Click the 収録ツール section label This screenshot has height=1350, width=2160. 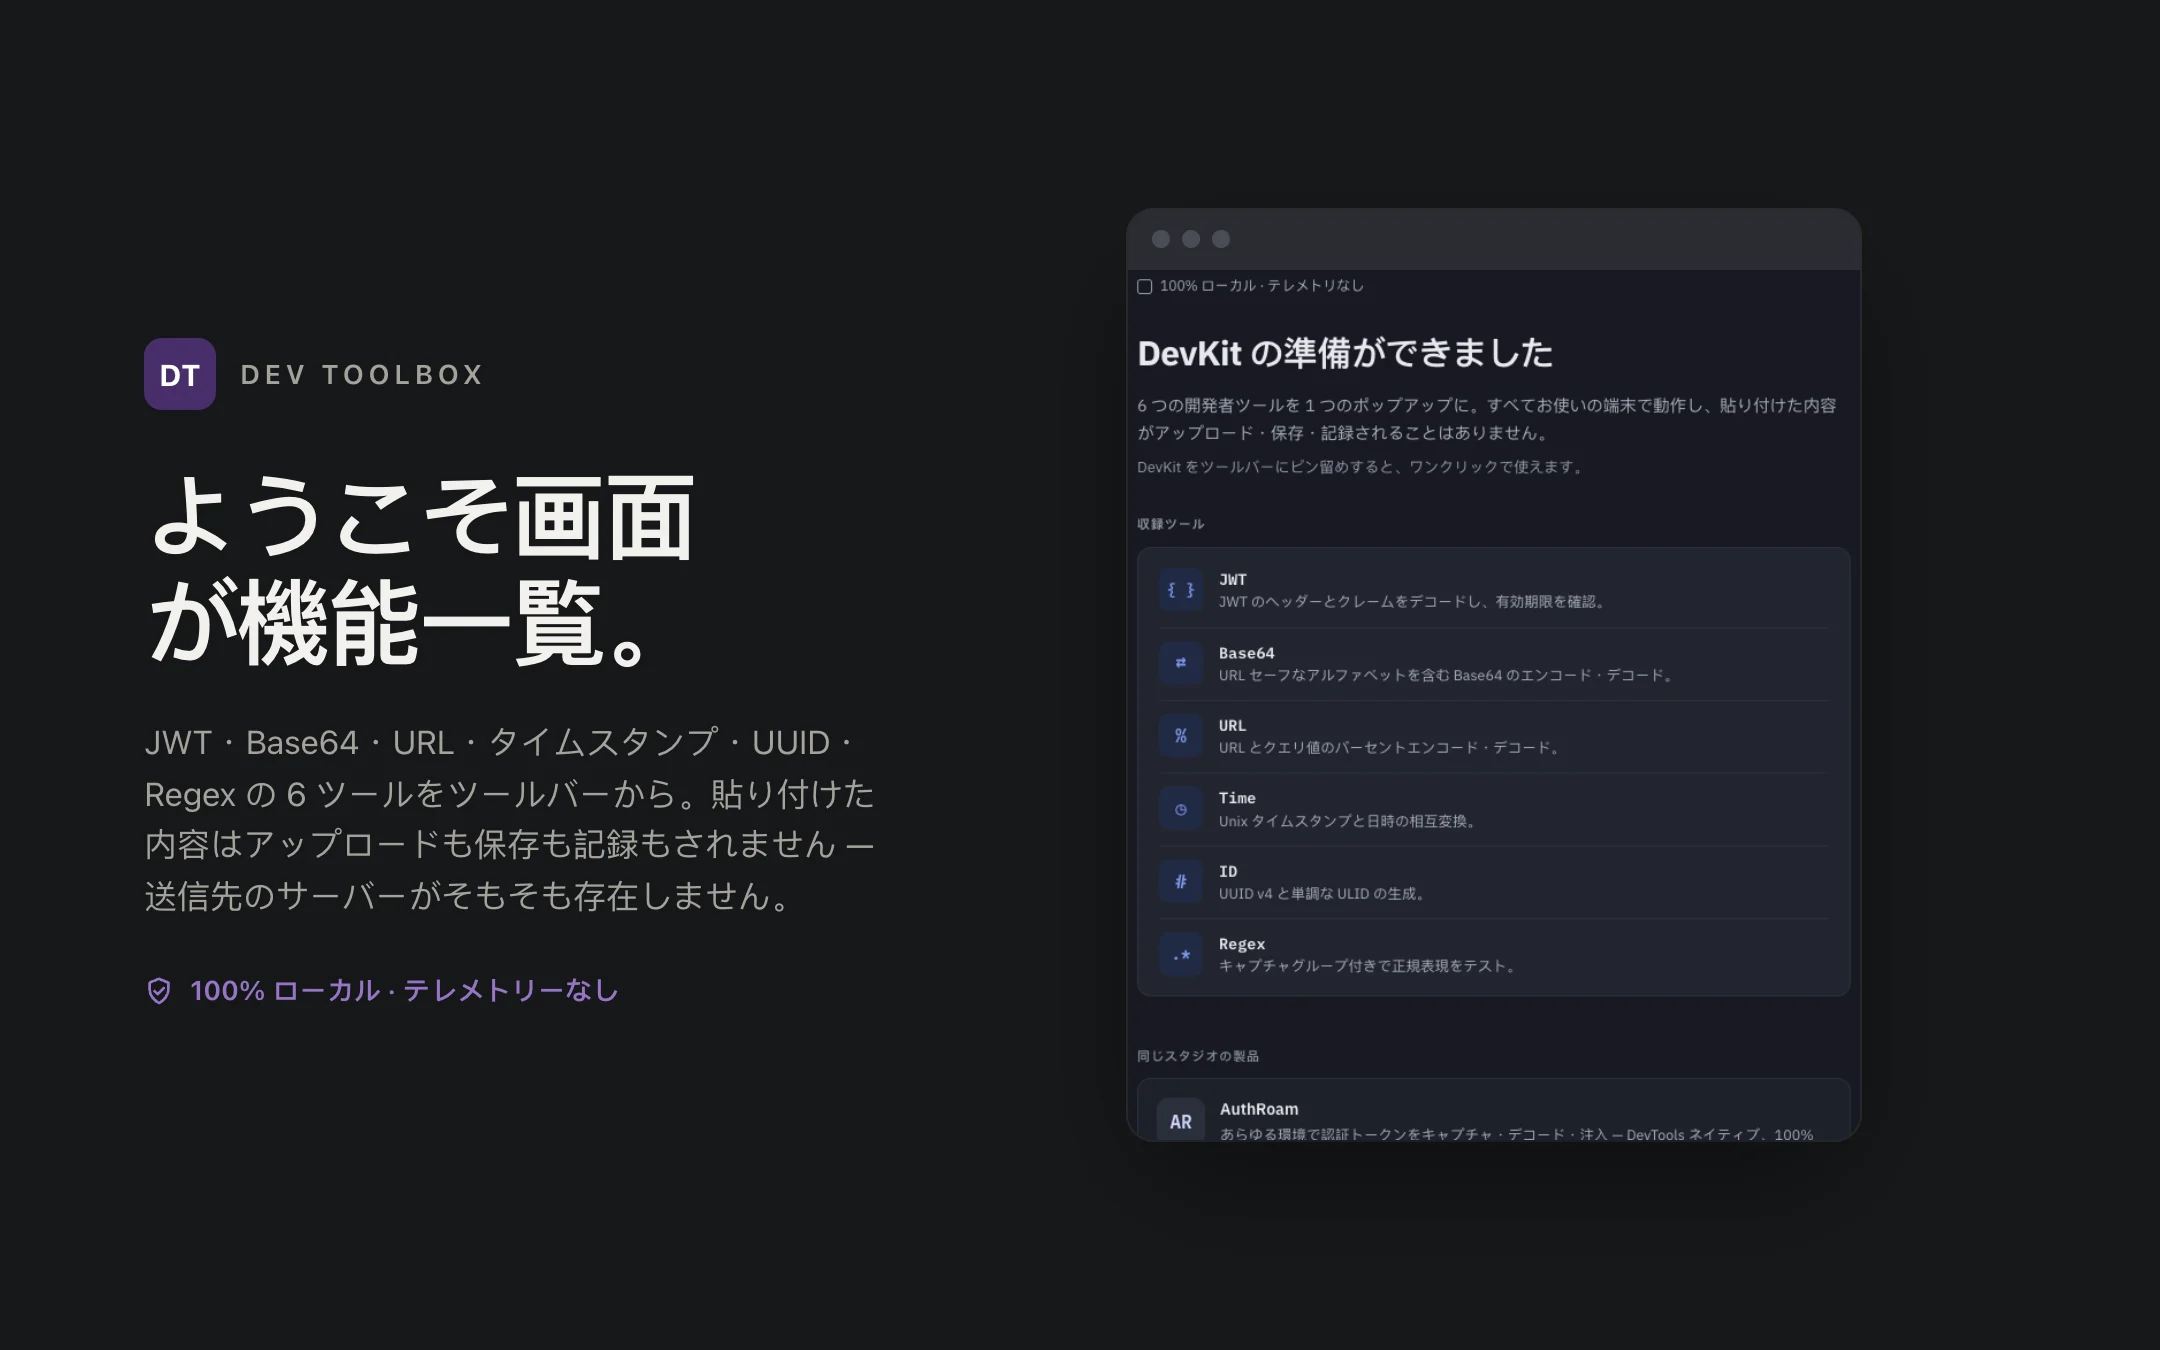pyautogui.click(x=1171, y=524)
